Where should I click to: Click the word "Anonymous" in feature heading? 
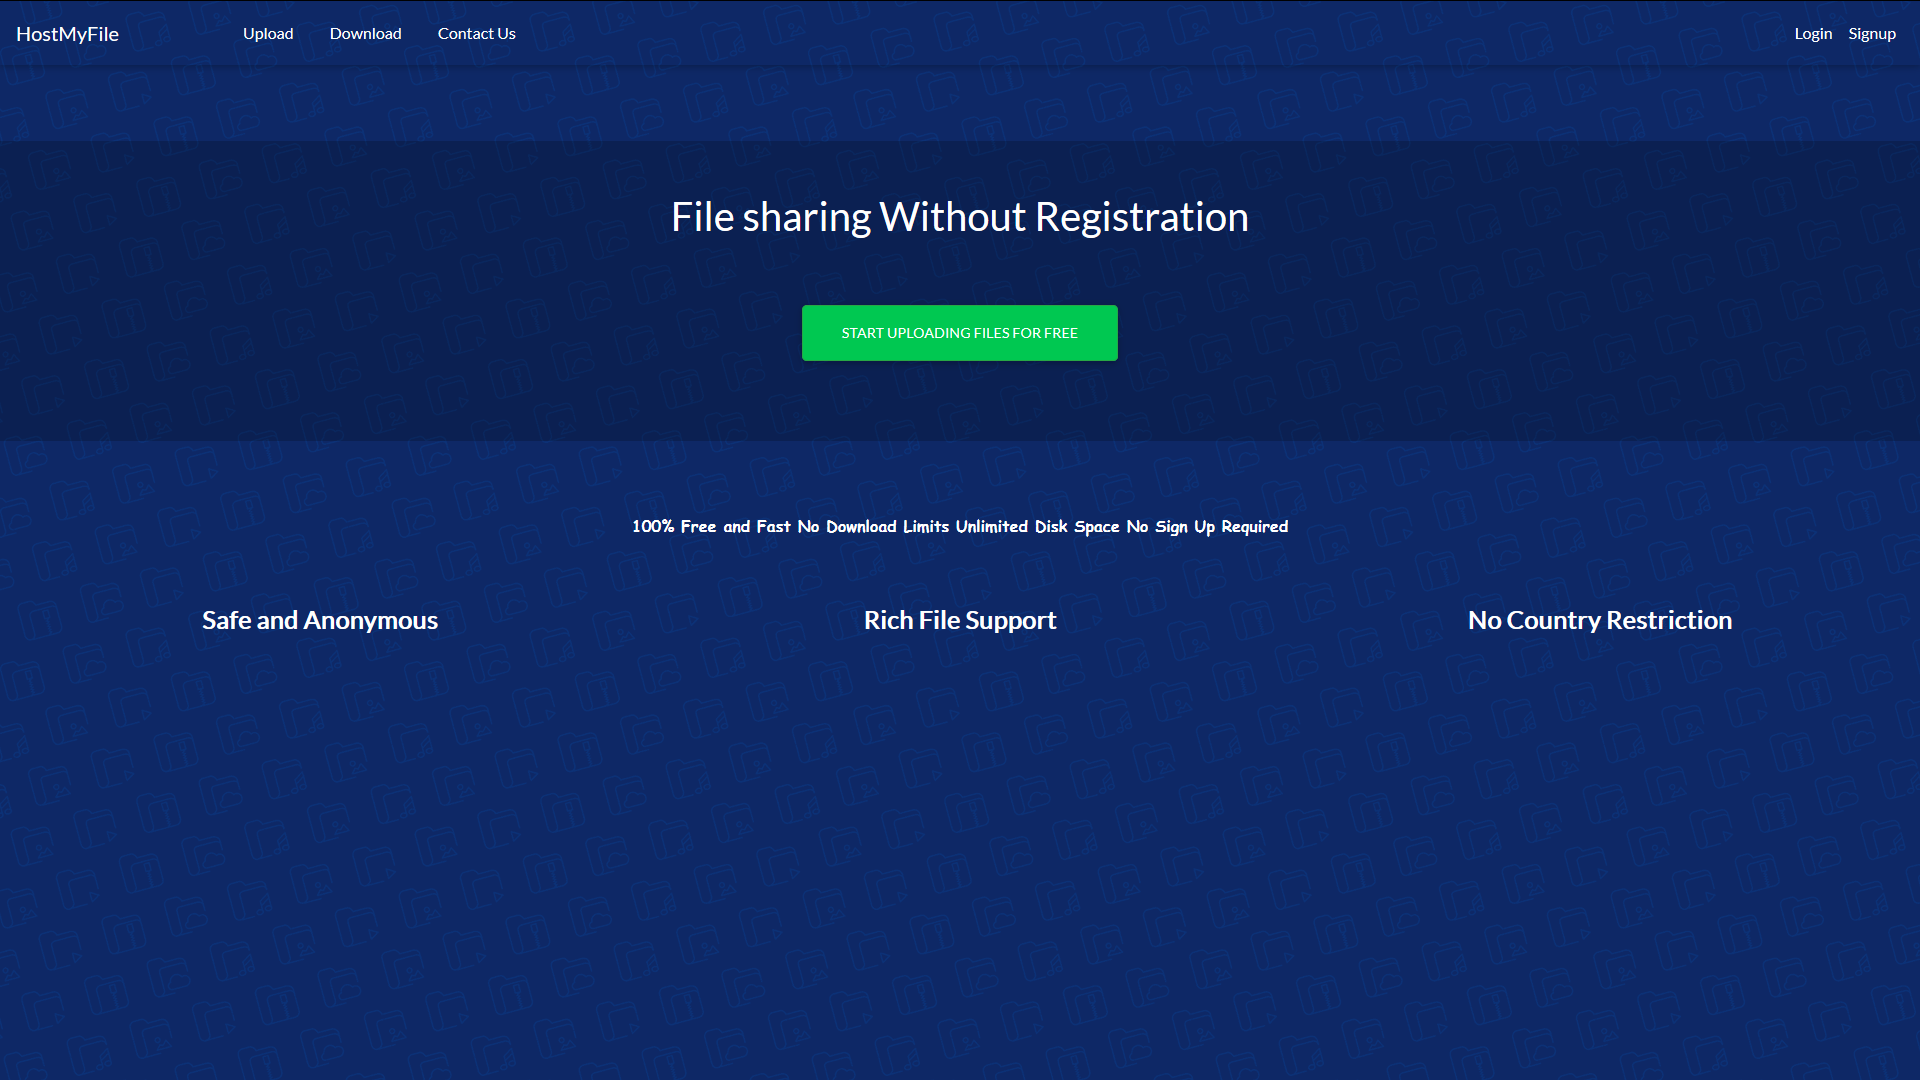(x=370, y=621)
